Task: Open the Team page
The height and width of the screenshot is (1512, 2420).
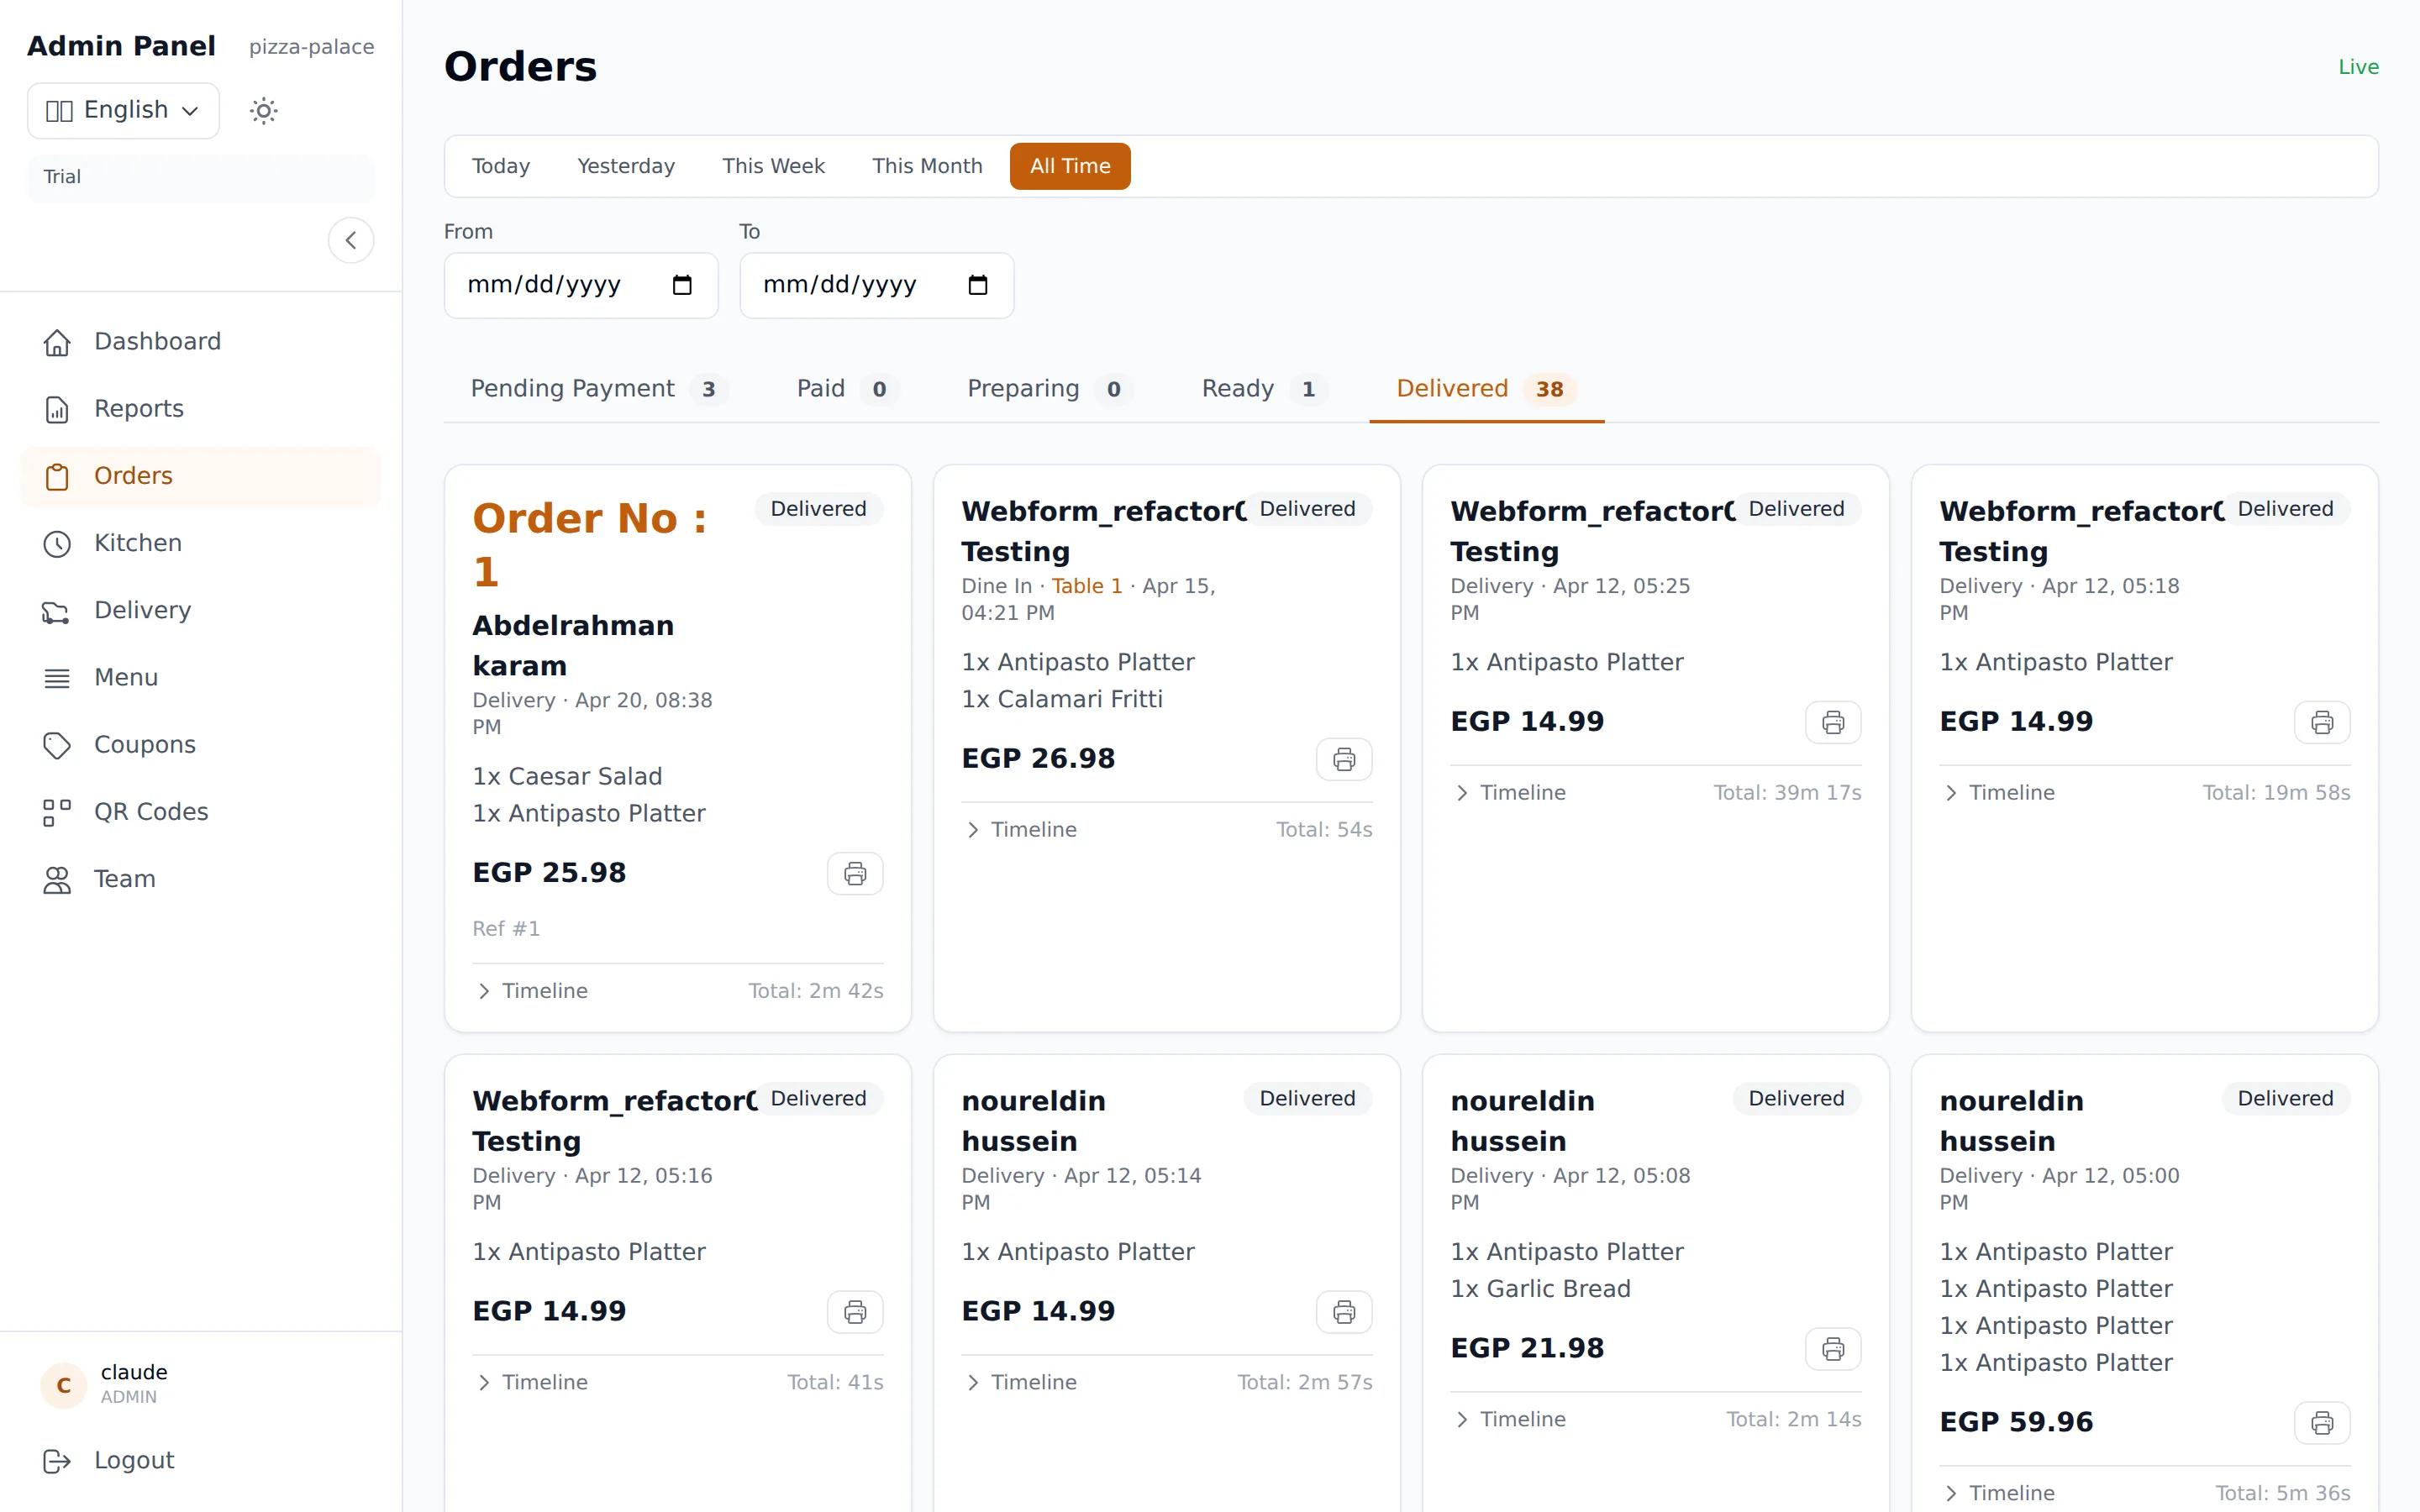Action: point(200,879)
